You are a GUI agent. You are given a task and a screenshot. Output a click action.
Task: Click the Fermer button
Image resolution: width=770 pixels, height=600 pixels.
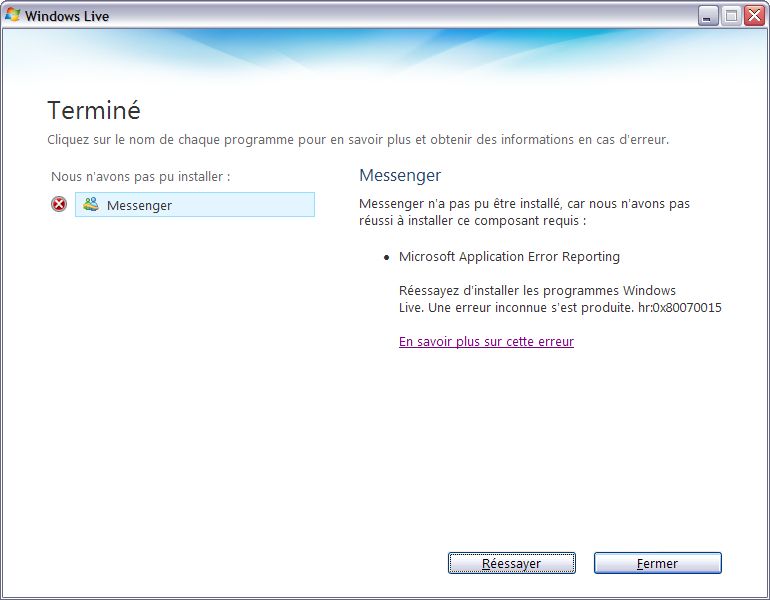point(658,563)
